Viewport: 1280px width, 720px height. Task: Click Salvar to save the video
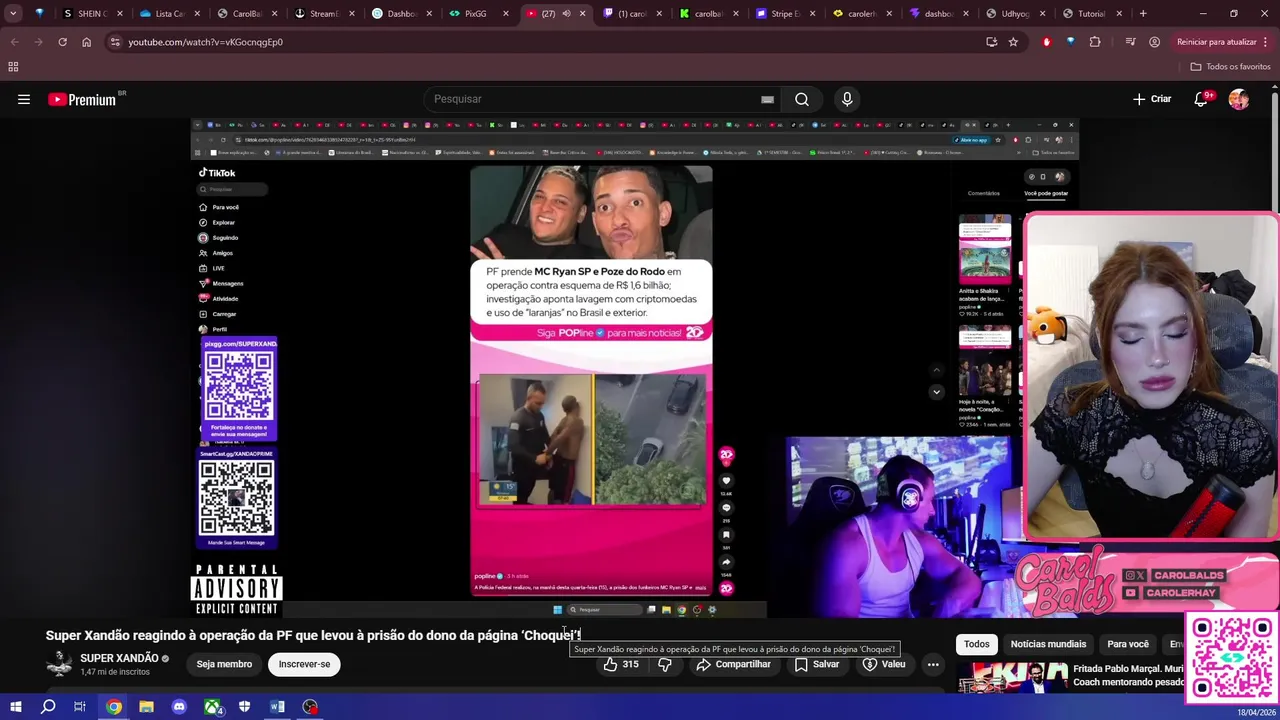click(817, 664)
